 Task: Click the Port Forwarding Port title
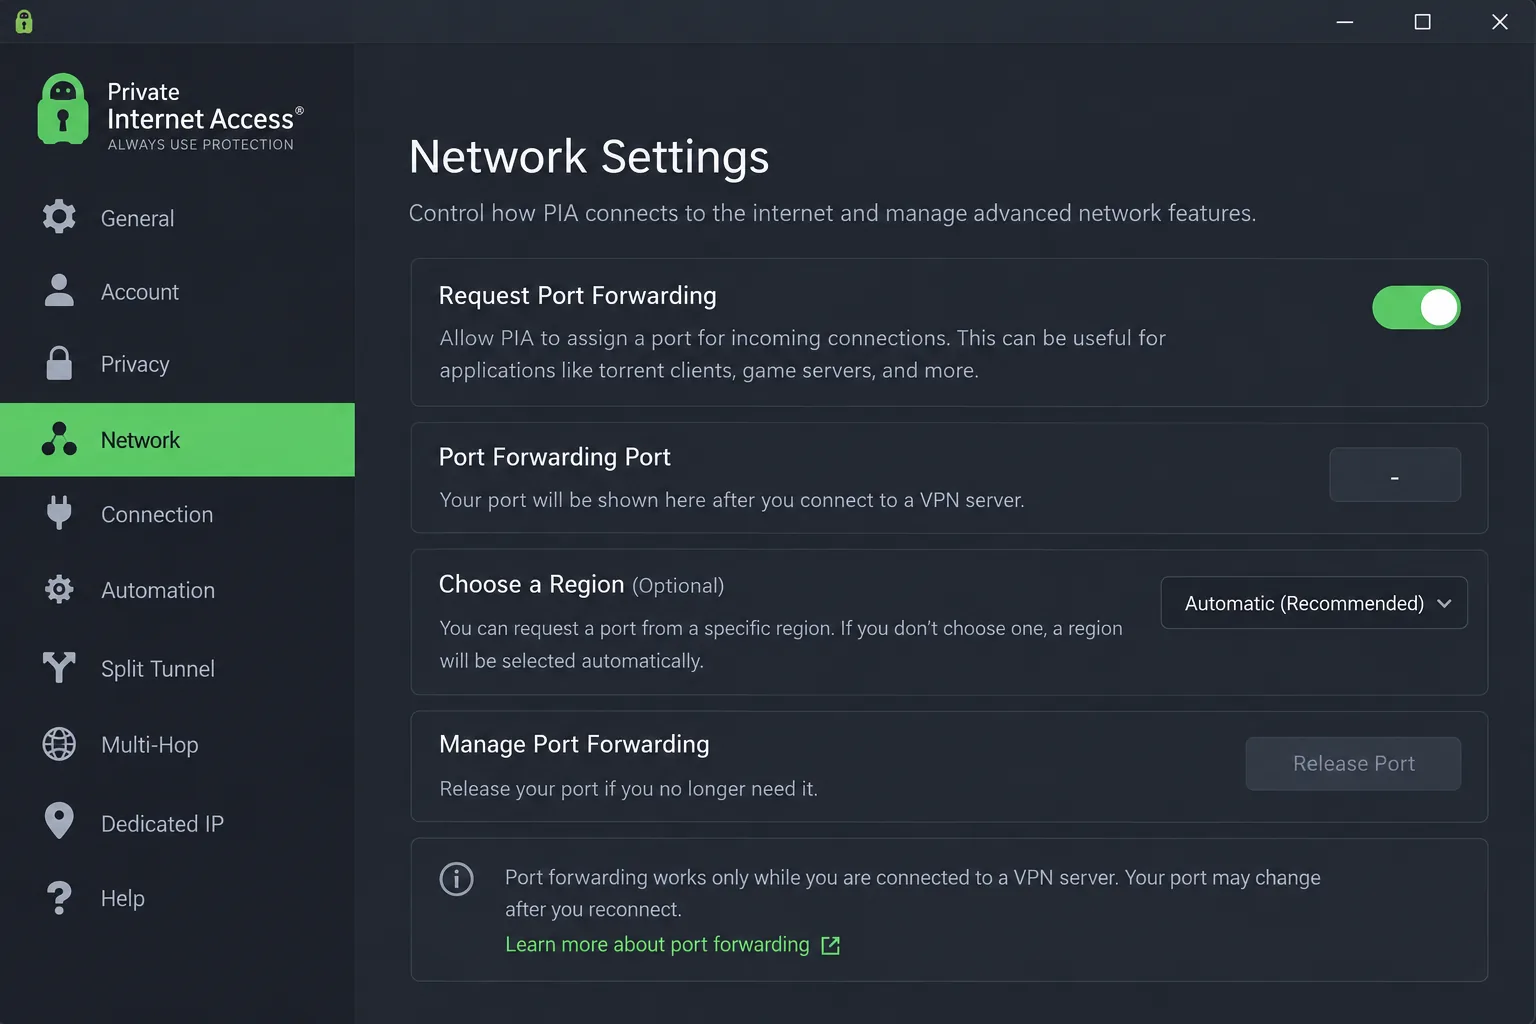click(555, 457)
